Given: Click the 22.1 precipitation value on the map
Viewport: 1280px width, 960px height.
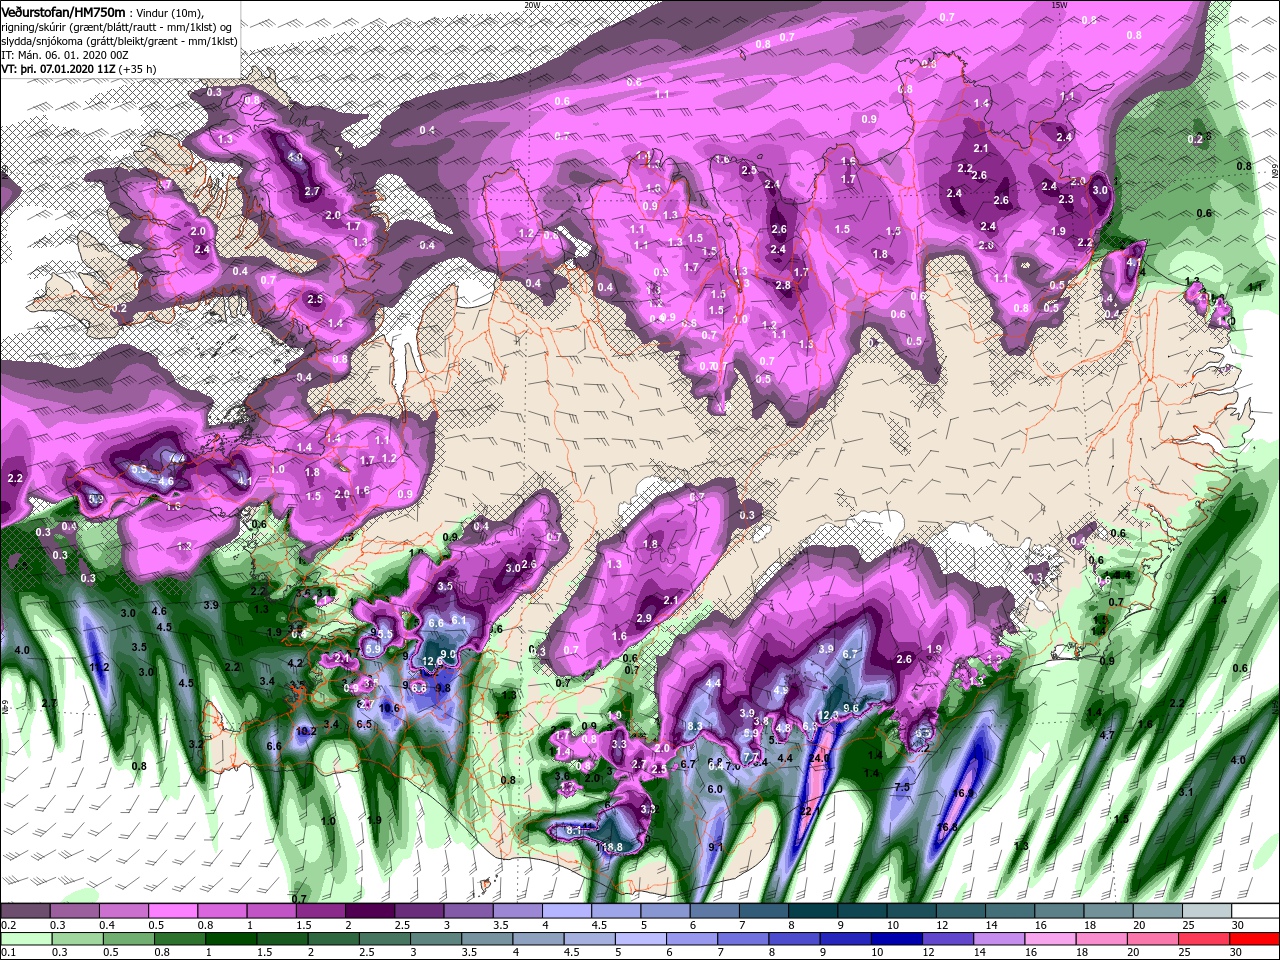Looking at the screenshot, I should (809, 812).
